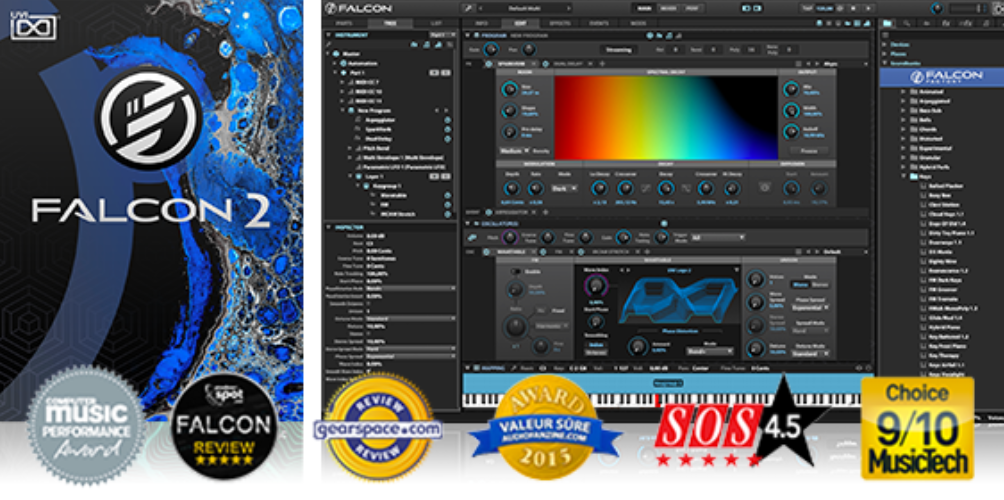Click the TAP tempo button
The image size is (1004, 500).
tap(805, 8)
